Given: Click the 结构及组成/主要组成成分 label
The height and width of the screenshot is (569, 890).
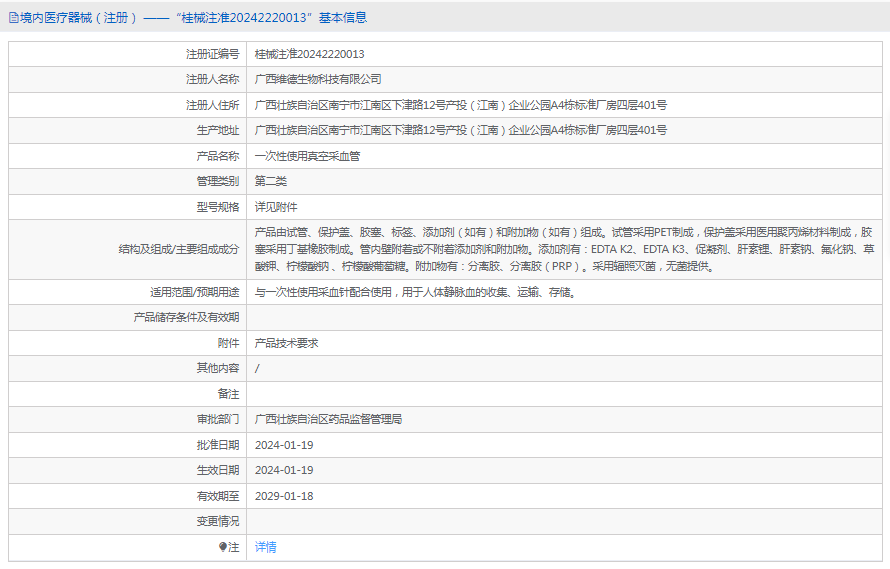Looking at the screenshot, I should [x=179, y=249].
